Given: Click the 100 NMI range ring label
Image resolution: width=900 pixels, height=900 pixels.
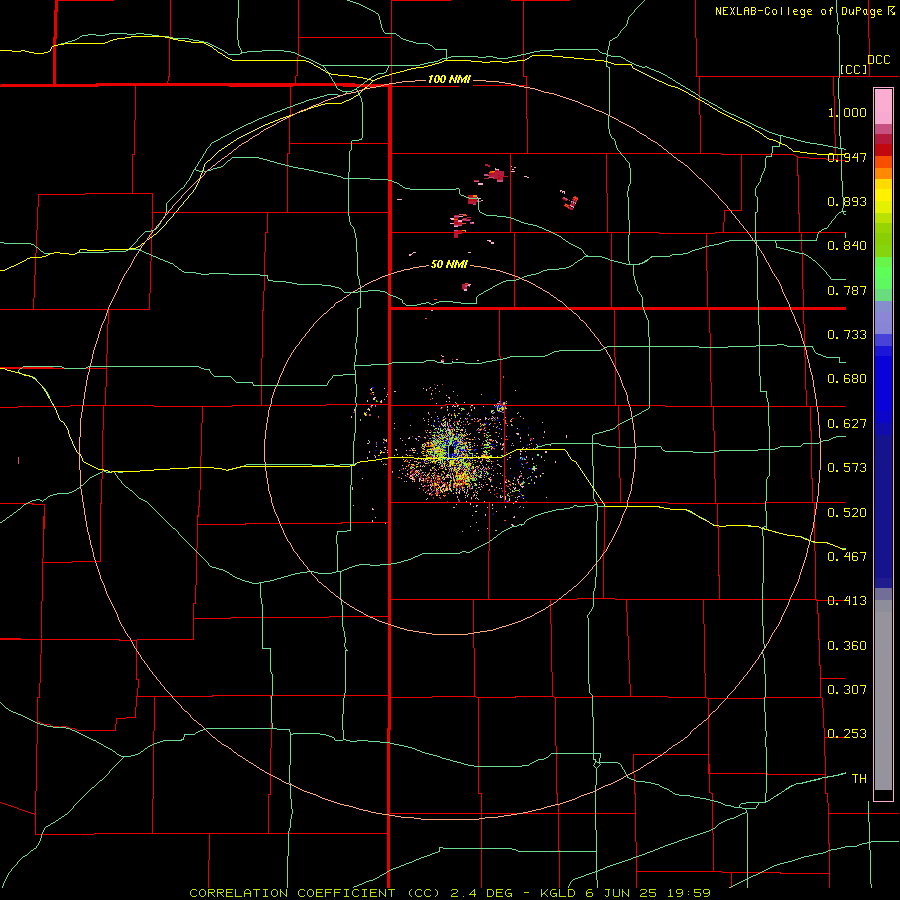Looking at the screenshot, I should tap(449, 79).
